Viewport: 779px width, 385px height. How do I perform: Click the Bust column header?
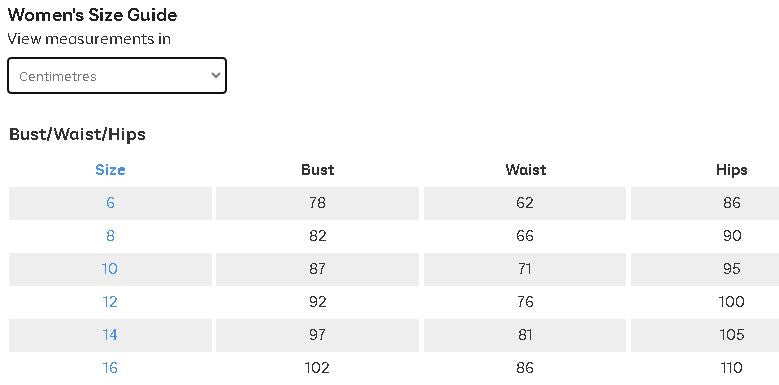[x=317, y=170]
